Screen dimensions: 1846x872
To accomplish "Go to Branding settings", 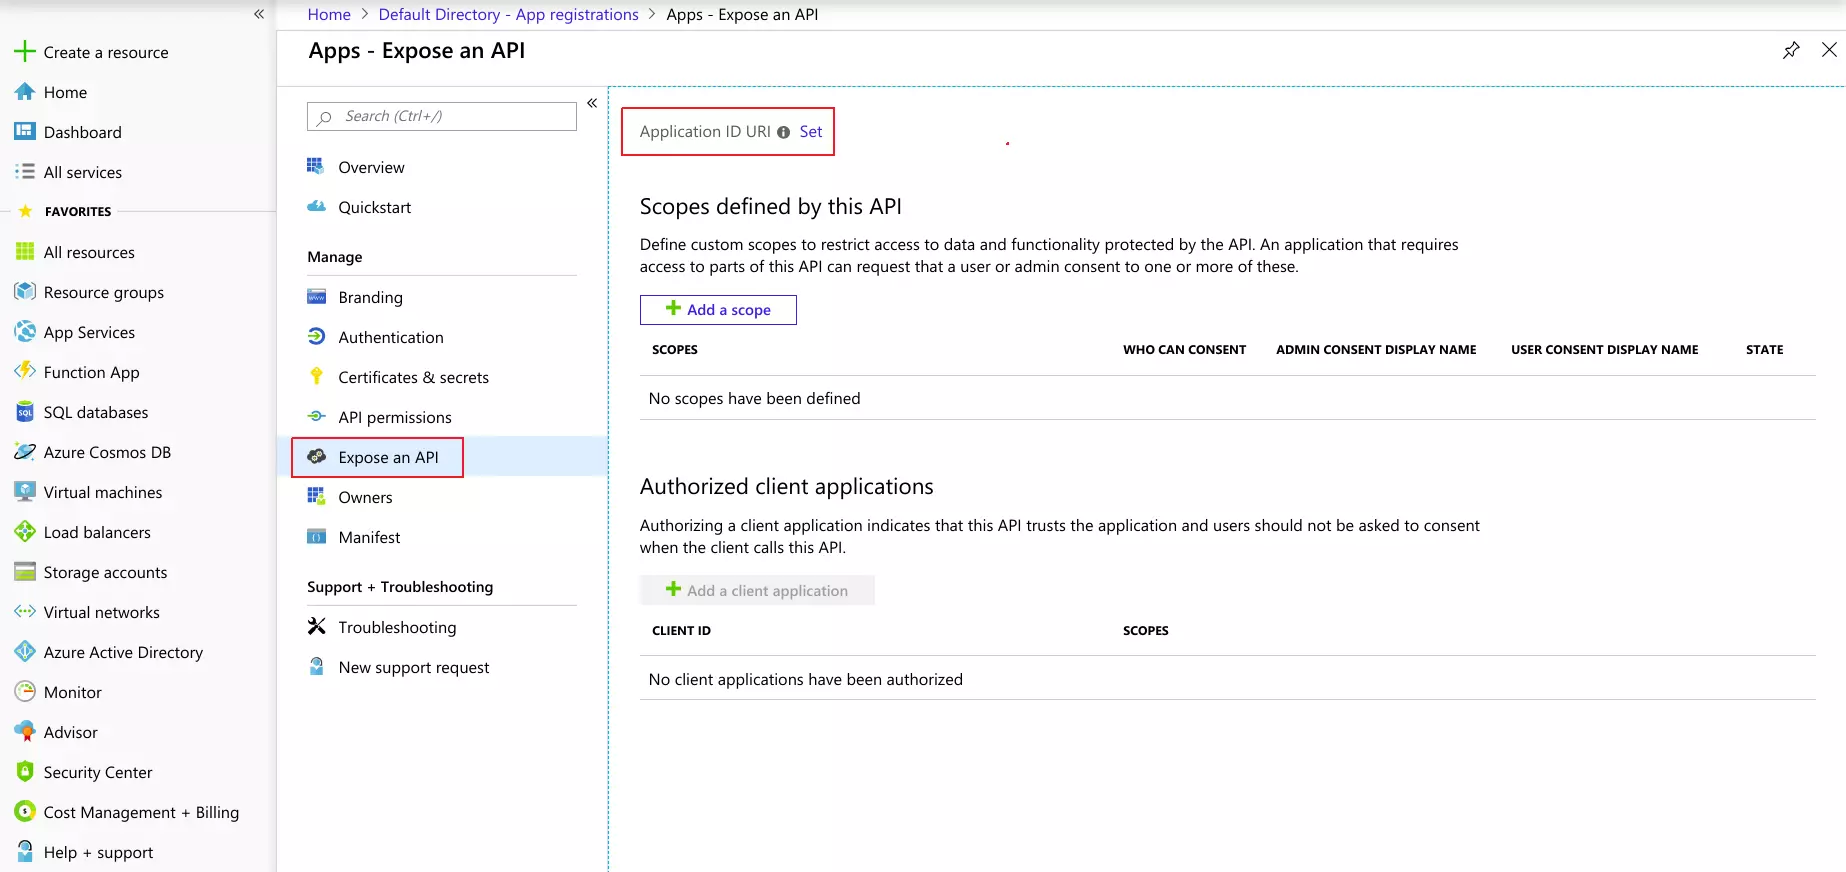I will [x=370, y=297].
